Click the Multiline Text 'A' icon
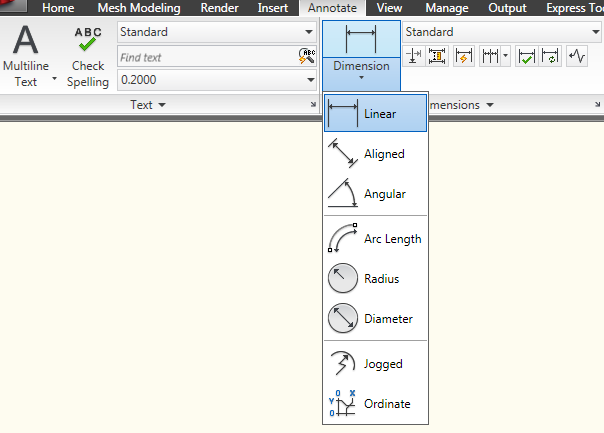 tap(26, 40)
